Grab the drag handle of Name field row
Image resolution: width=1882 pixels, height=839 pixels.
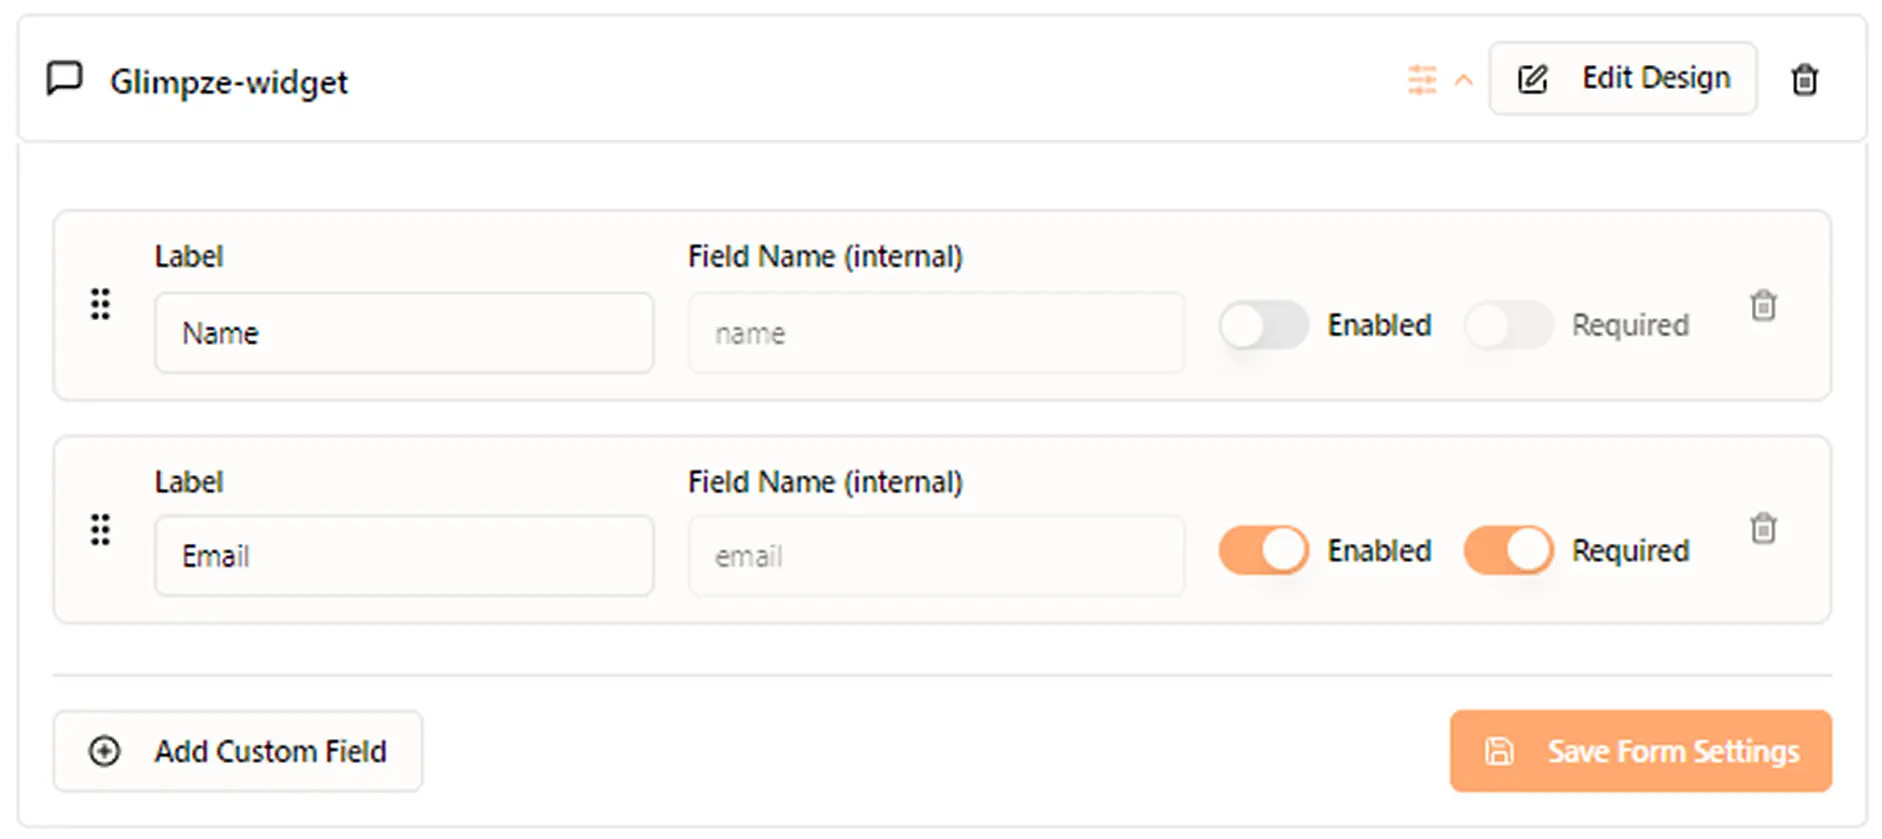pos(100,304)
